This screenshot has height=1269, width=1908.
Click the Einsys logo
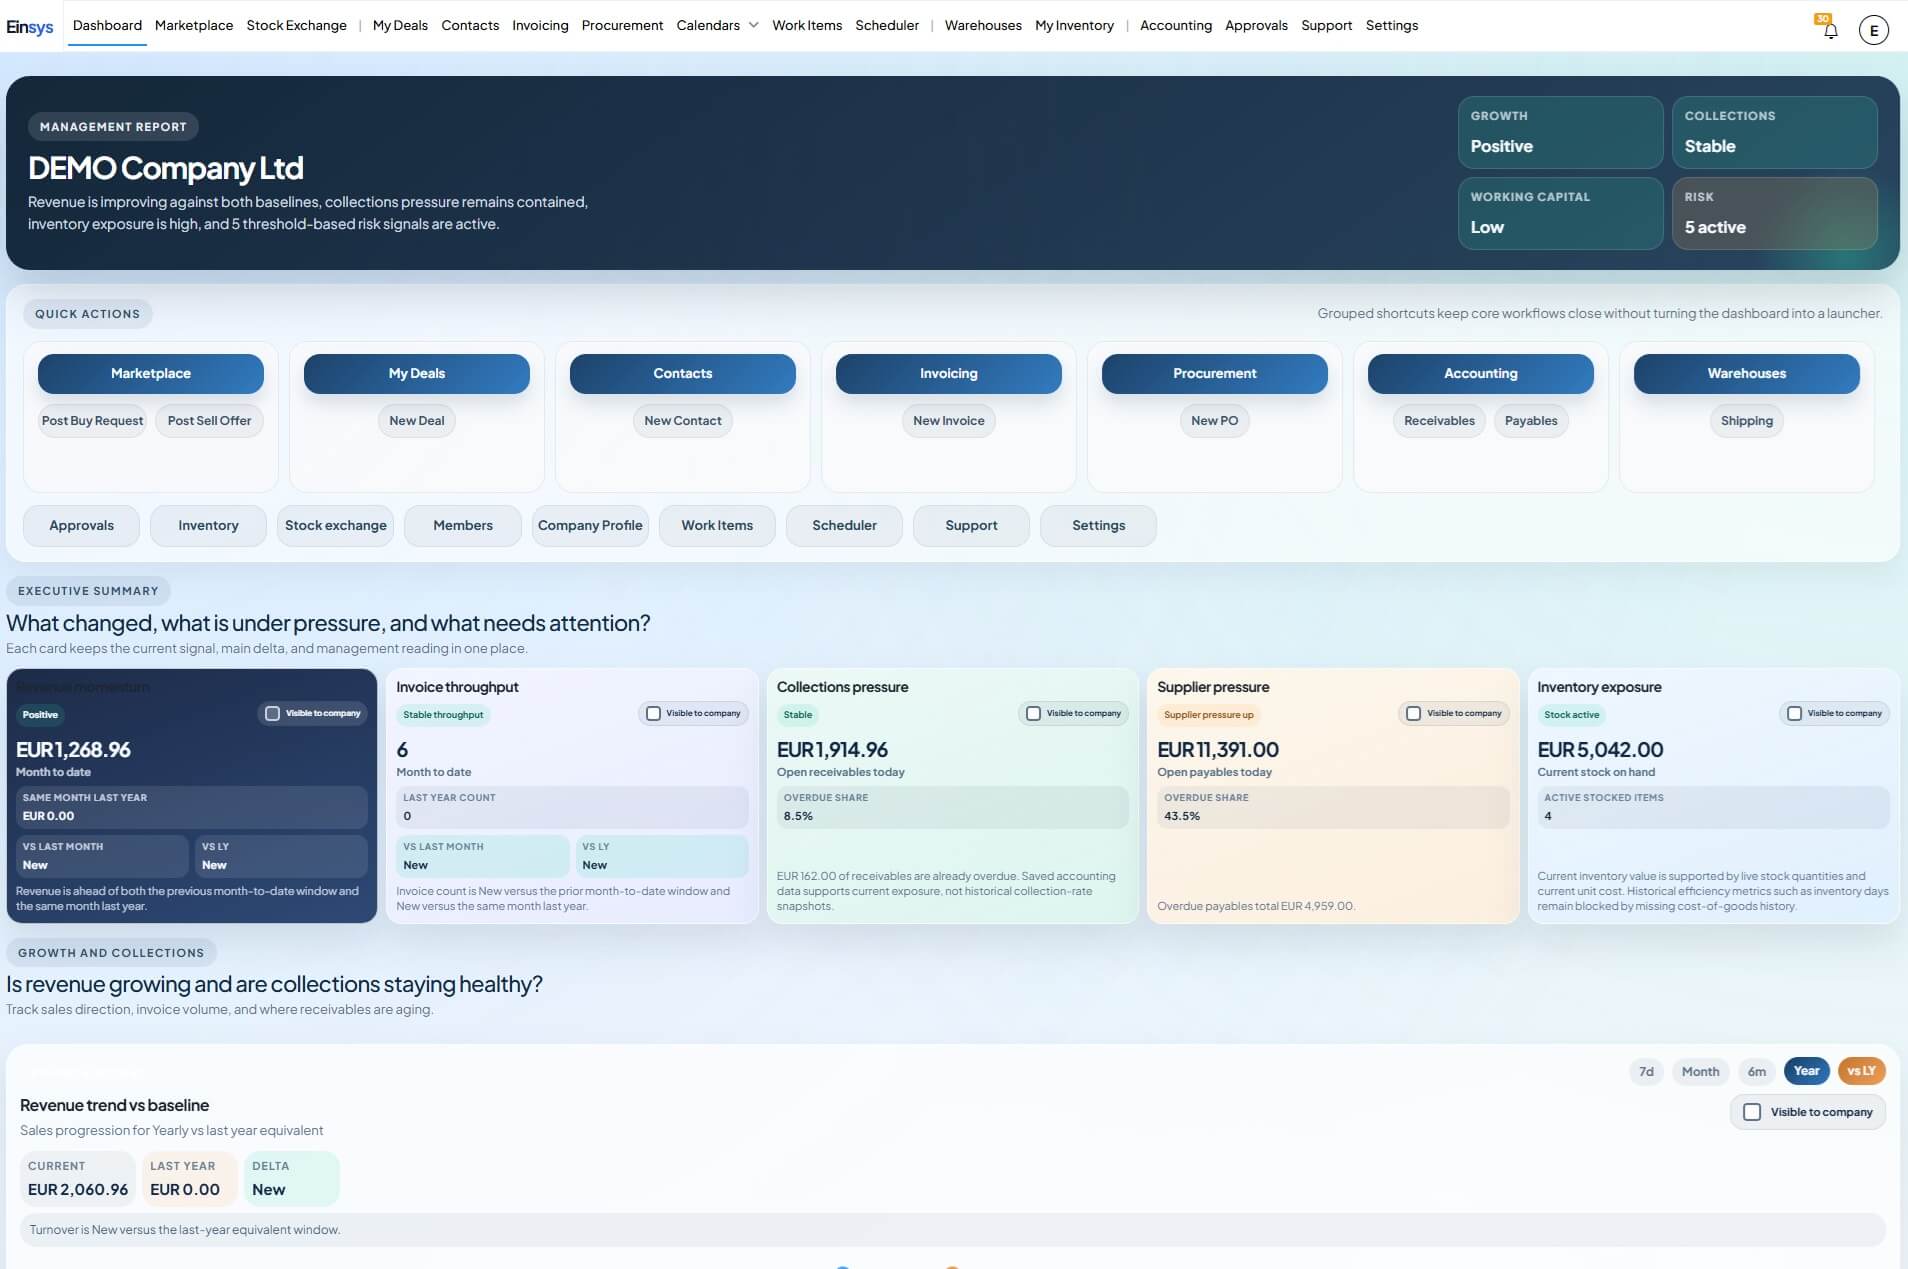(30, 27)
